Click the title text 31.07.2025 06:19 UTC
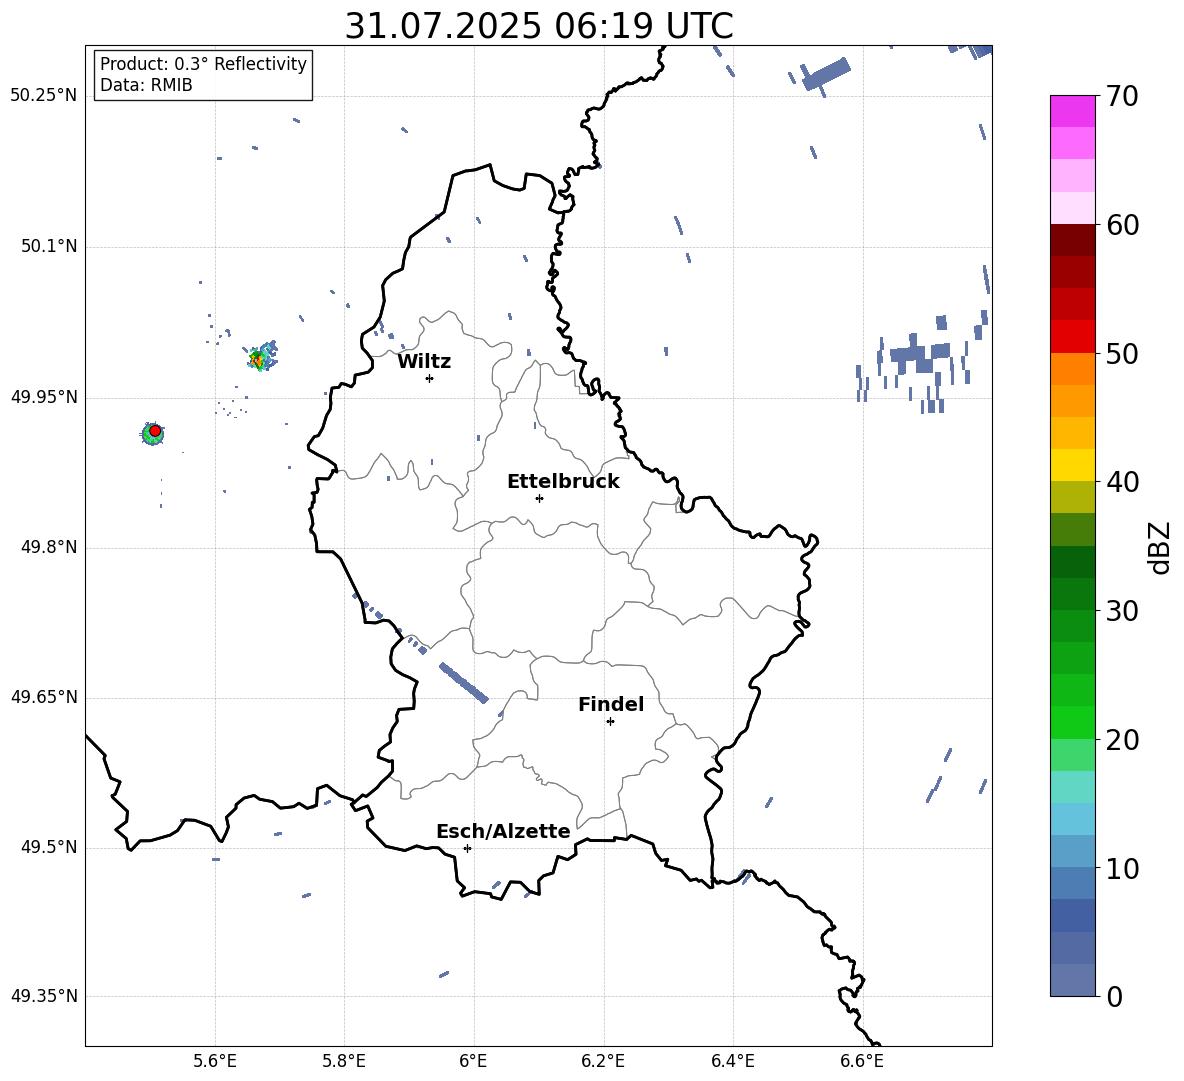 pyautogui.click(x=538, y=26)
